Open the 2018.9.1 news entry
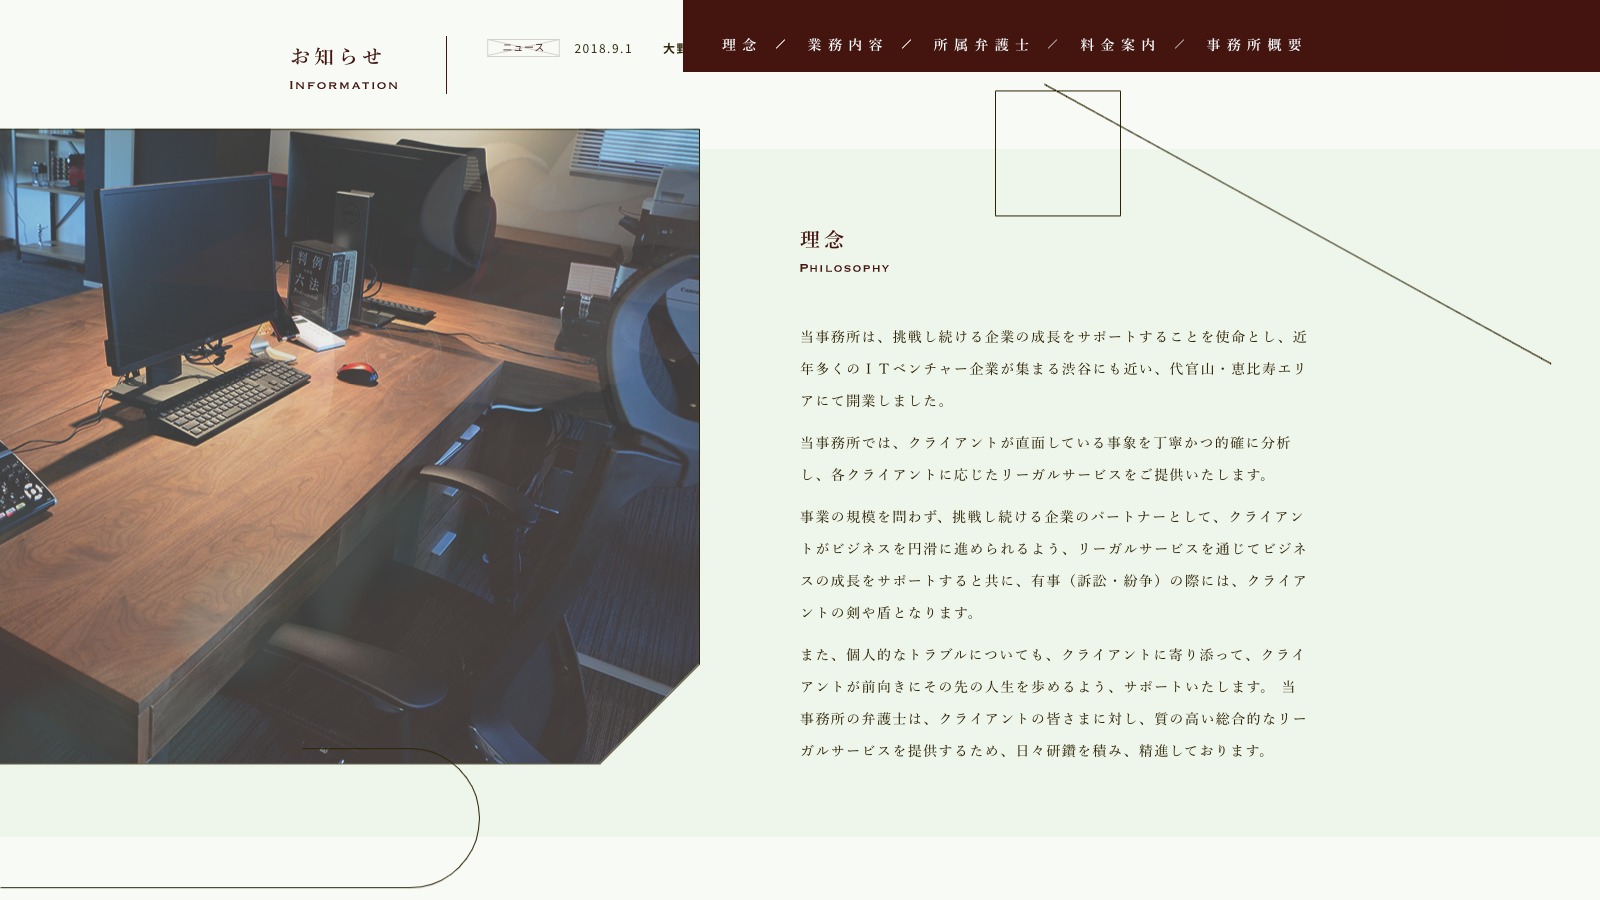 pyautogui.click(x=628, y=49)
